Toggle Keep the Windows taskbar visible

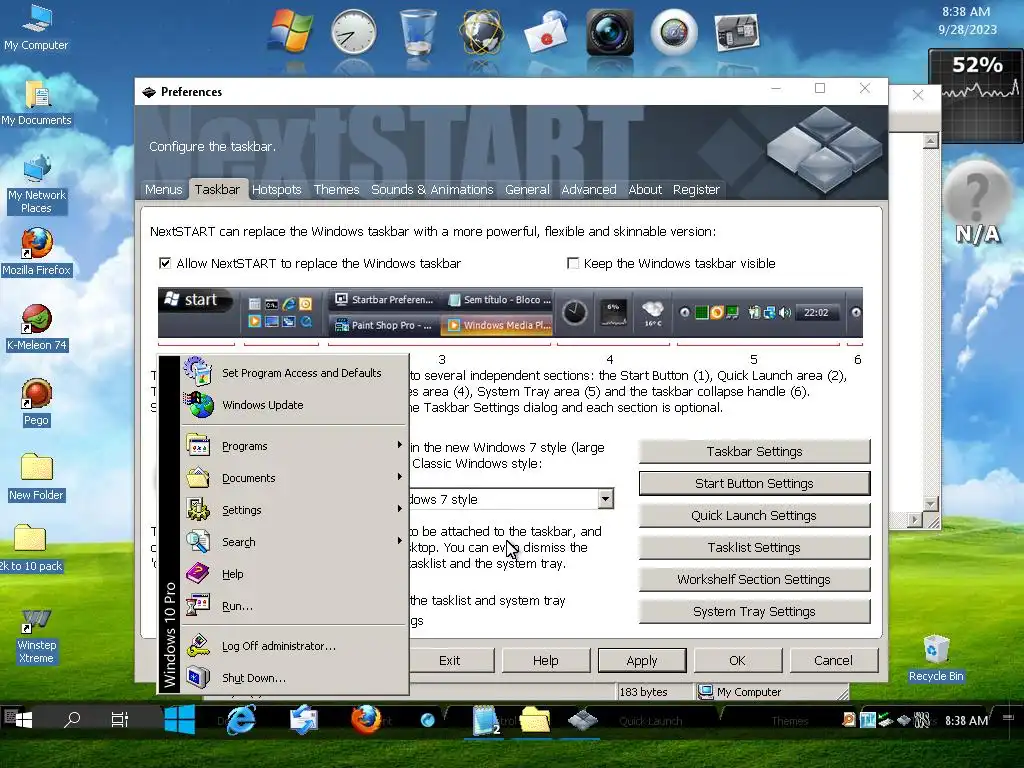573,263
